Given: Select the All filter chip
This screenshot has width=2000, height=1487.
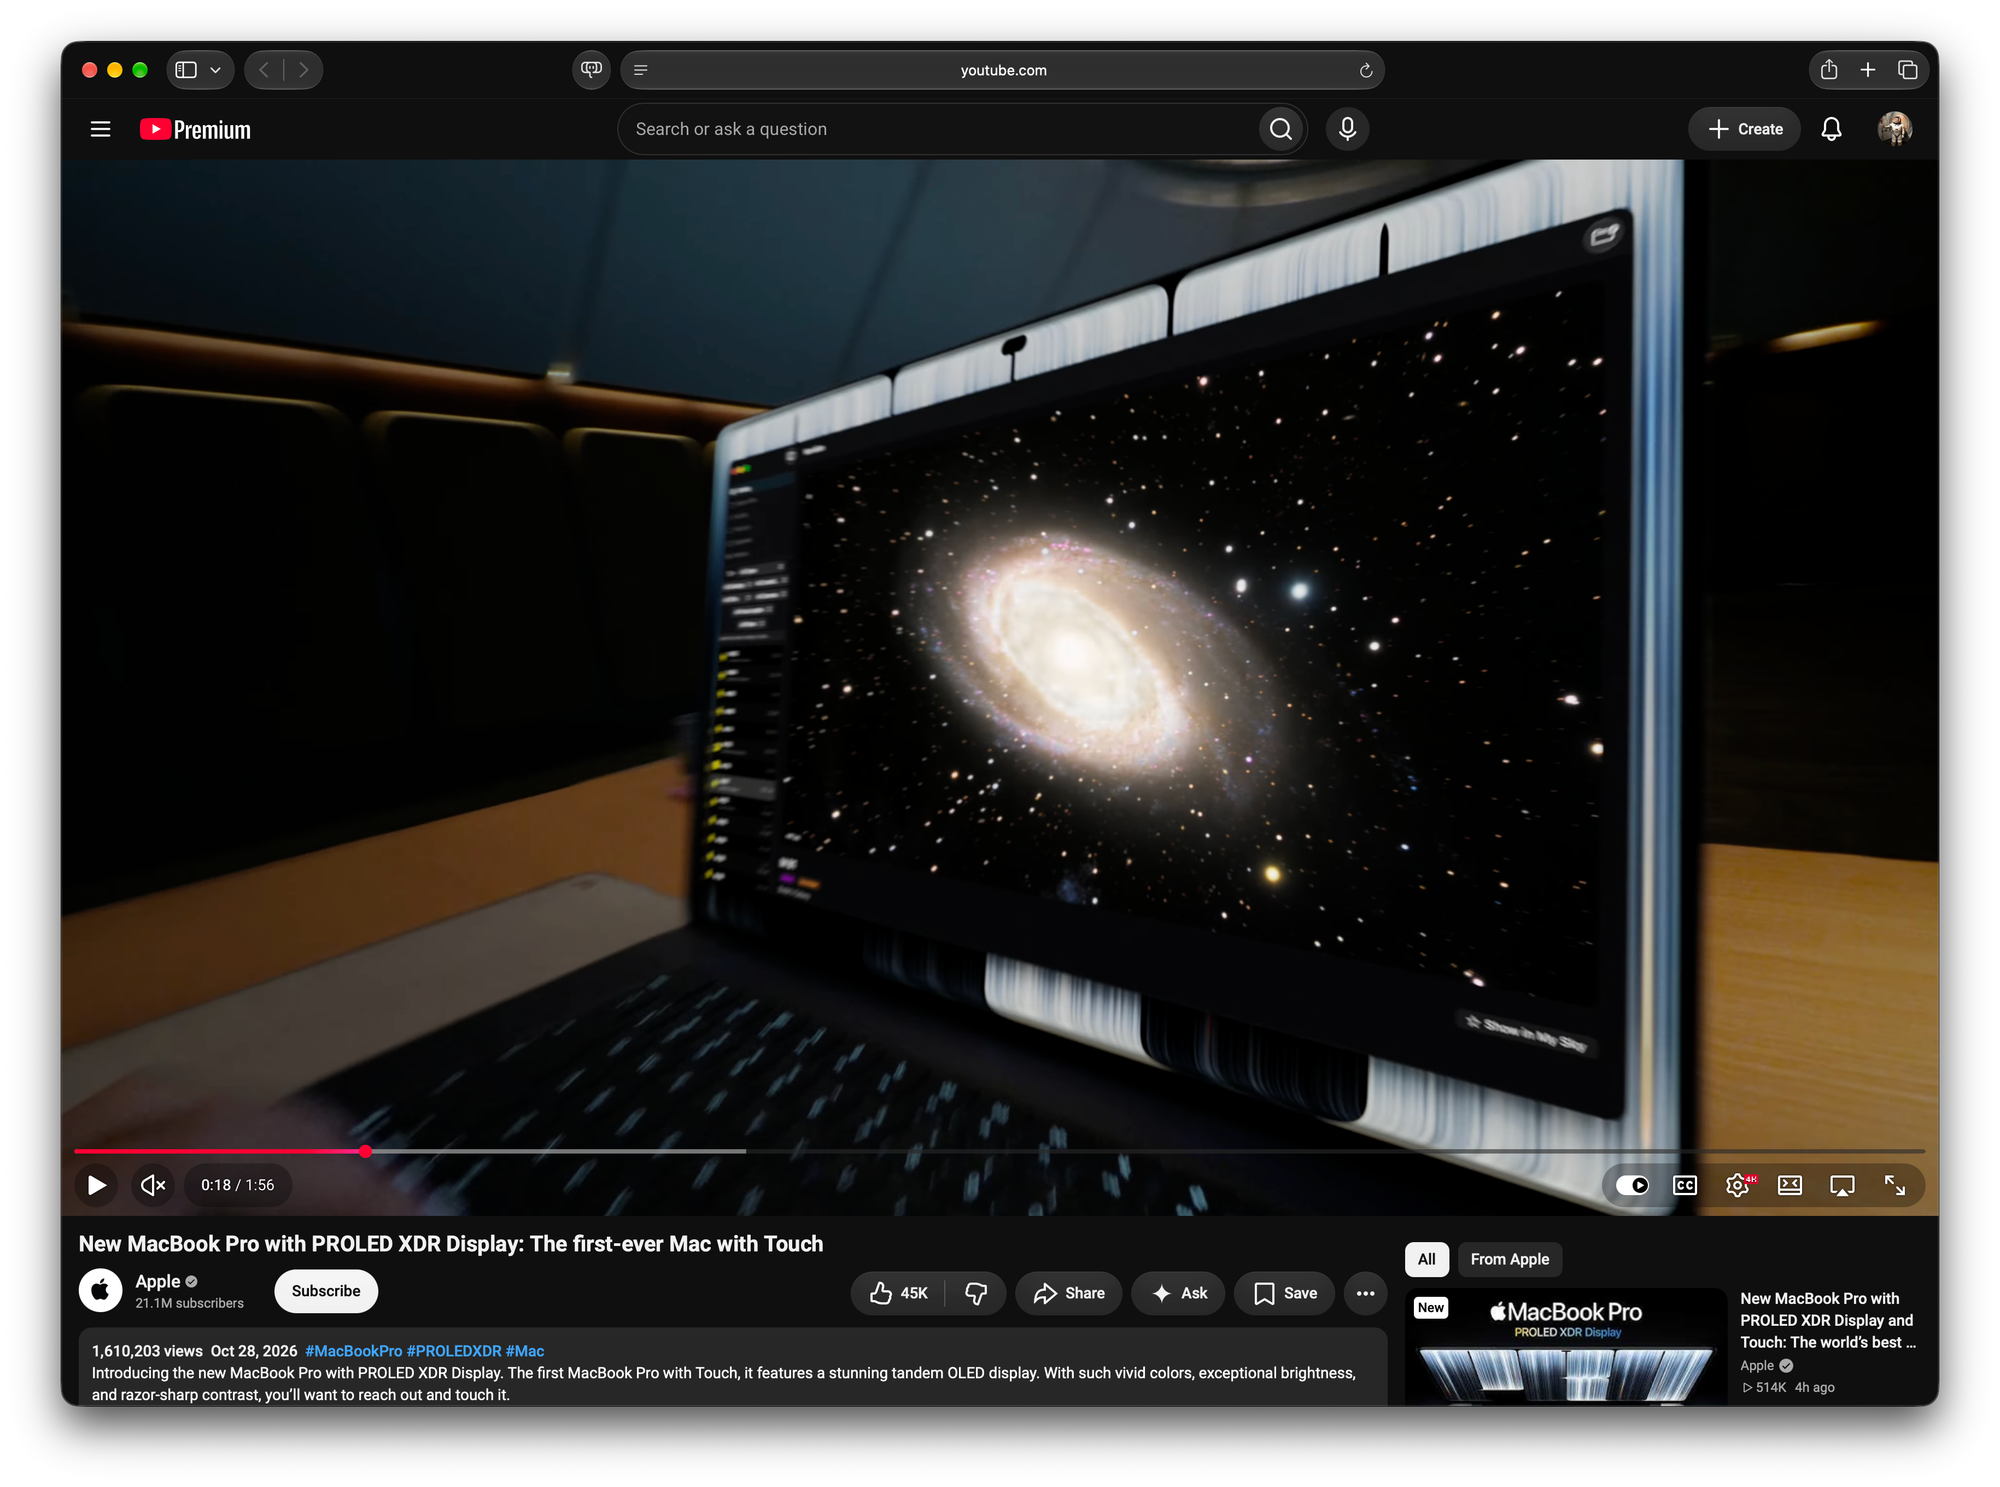Looking at the screenshot, I should click(1427, 1259).
